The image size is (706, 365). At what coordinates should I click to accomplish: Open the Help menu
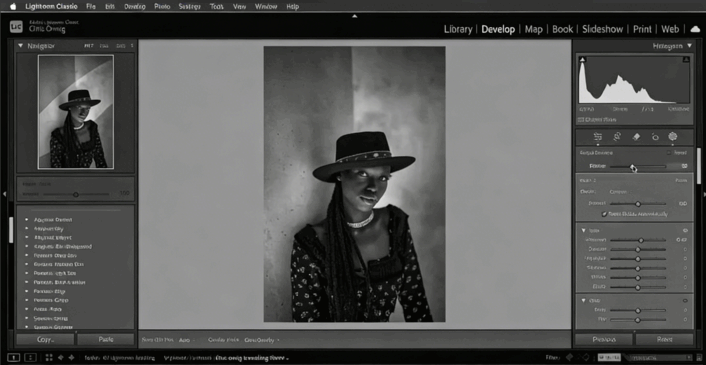pyautogui.click(x=293, y=7)
